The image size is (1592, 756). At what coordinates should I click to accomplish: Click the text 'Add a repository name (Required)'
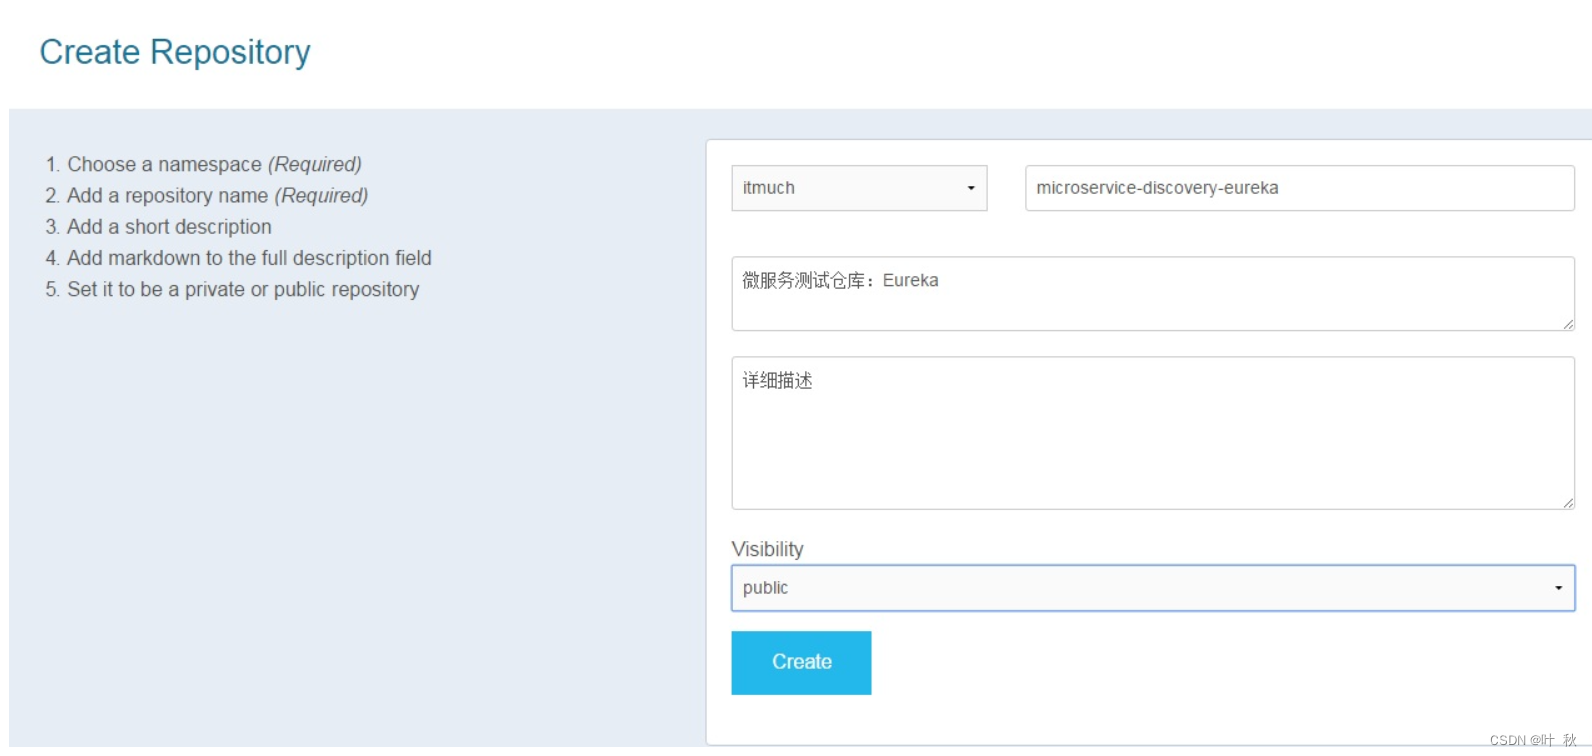pyautogui.click(x=217, y=195)
